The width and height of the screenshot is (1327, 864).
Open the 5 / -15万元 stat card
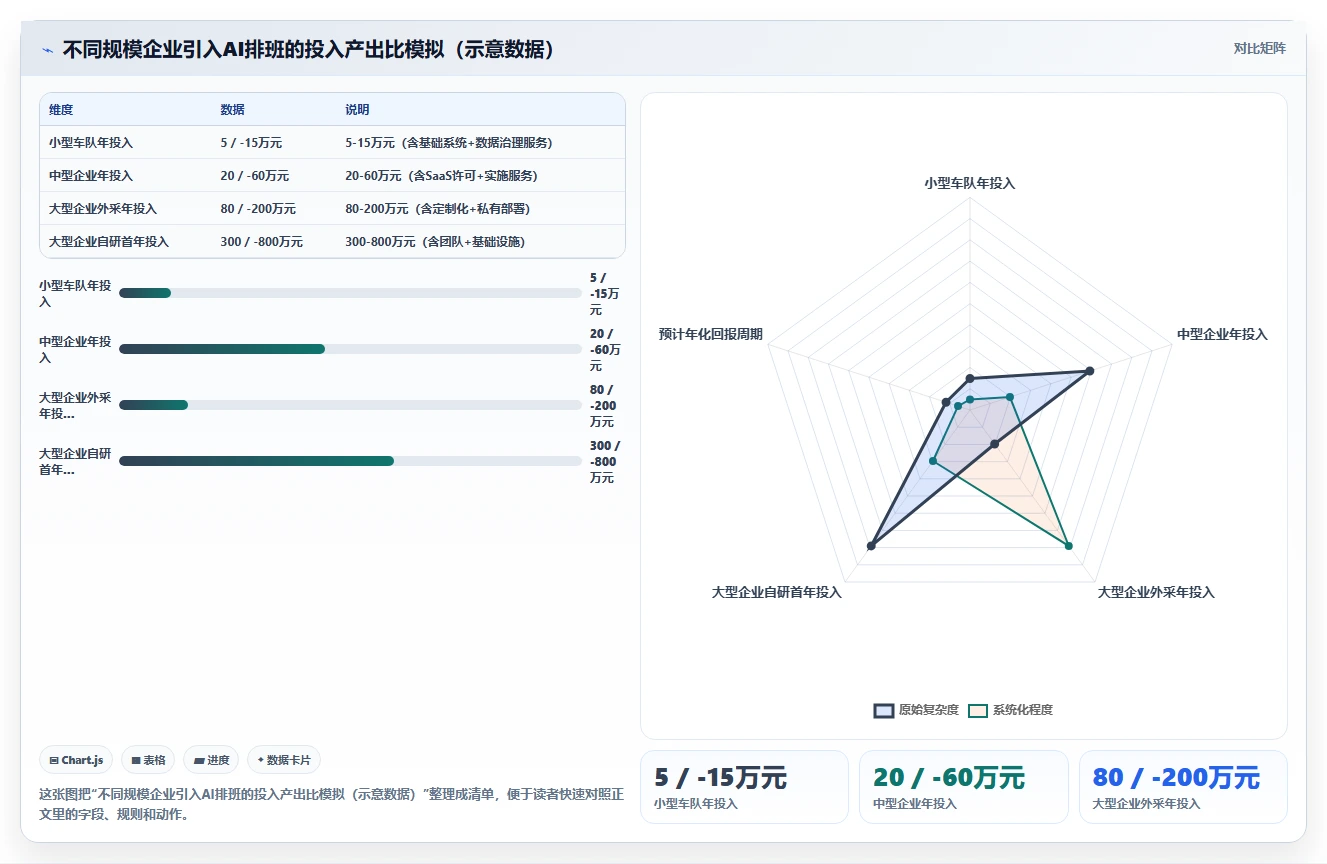pos(744,787)
